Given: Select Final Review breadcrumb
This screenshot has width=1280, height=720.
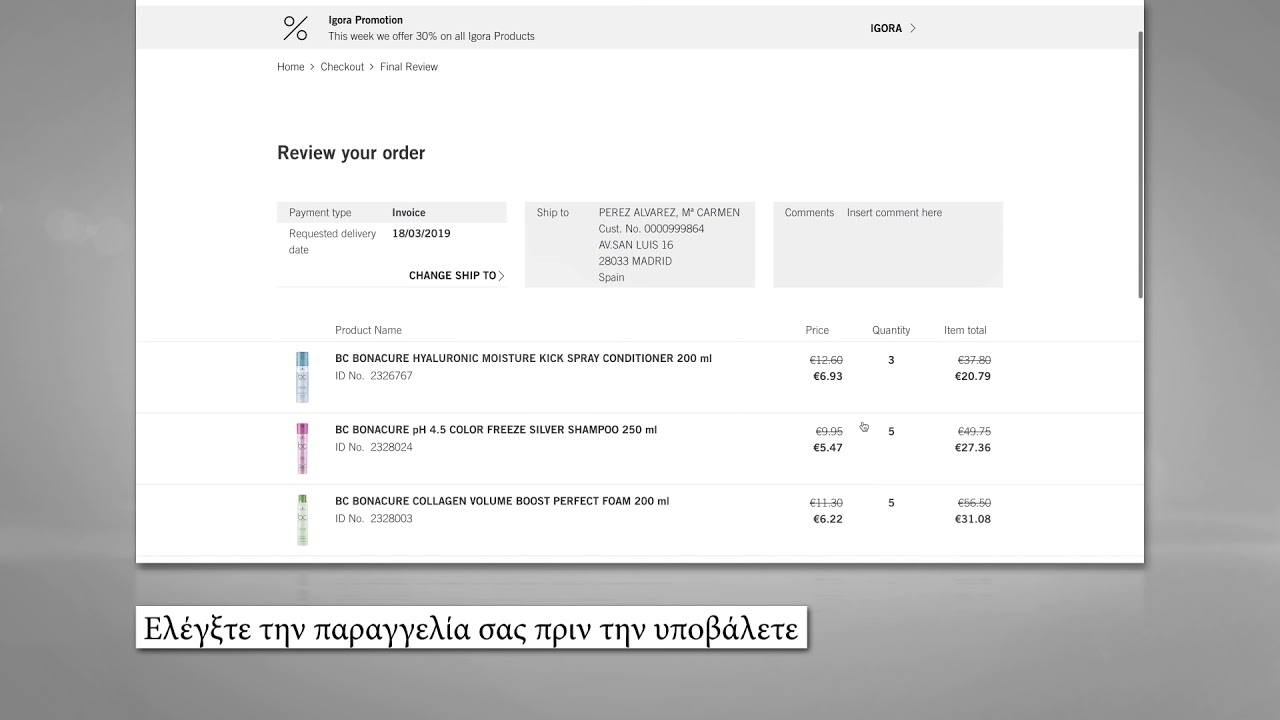Looking at the screenshot, I should pos(409,67).
